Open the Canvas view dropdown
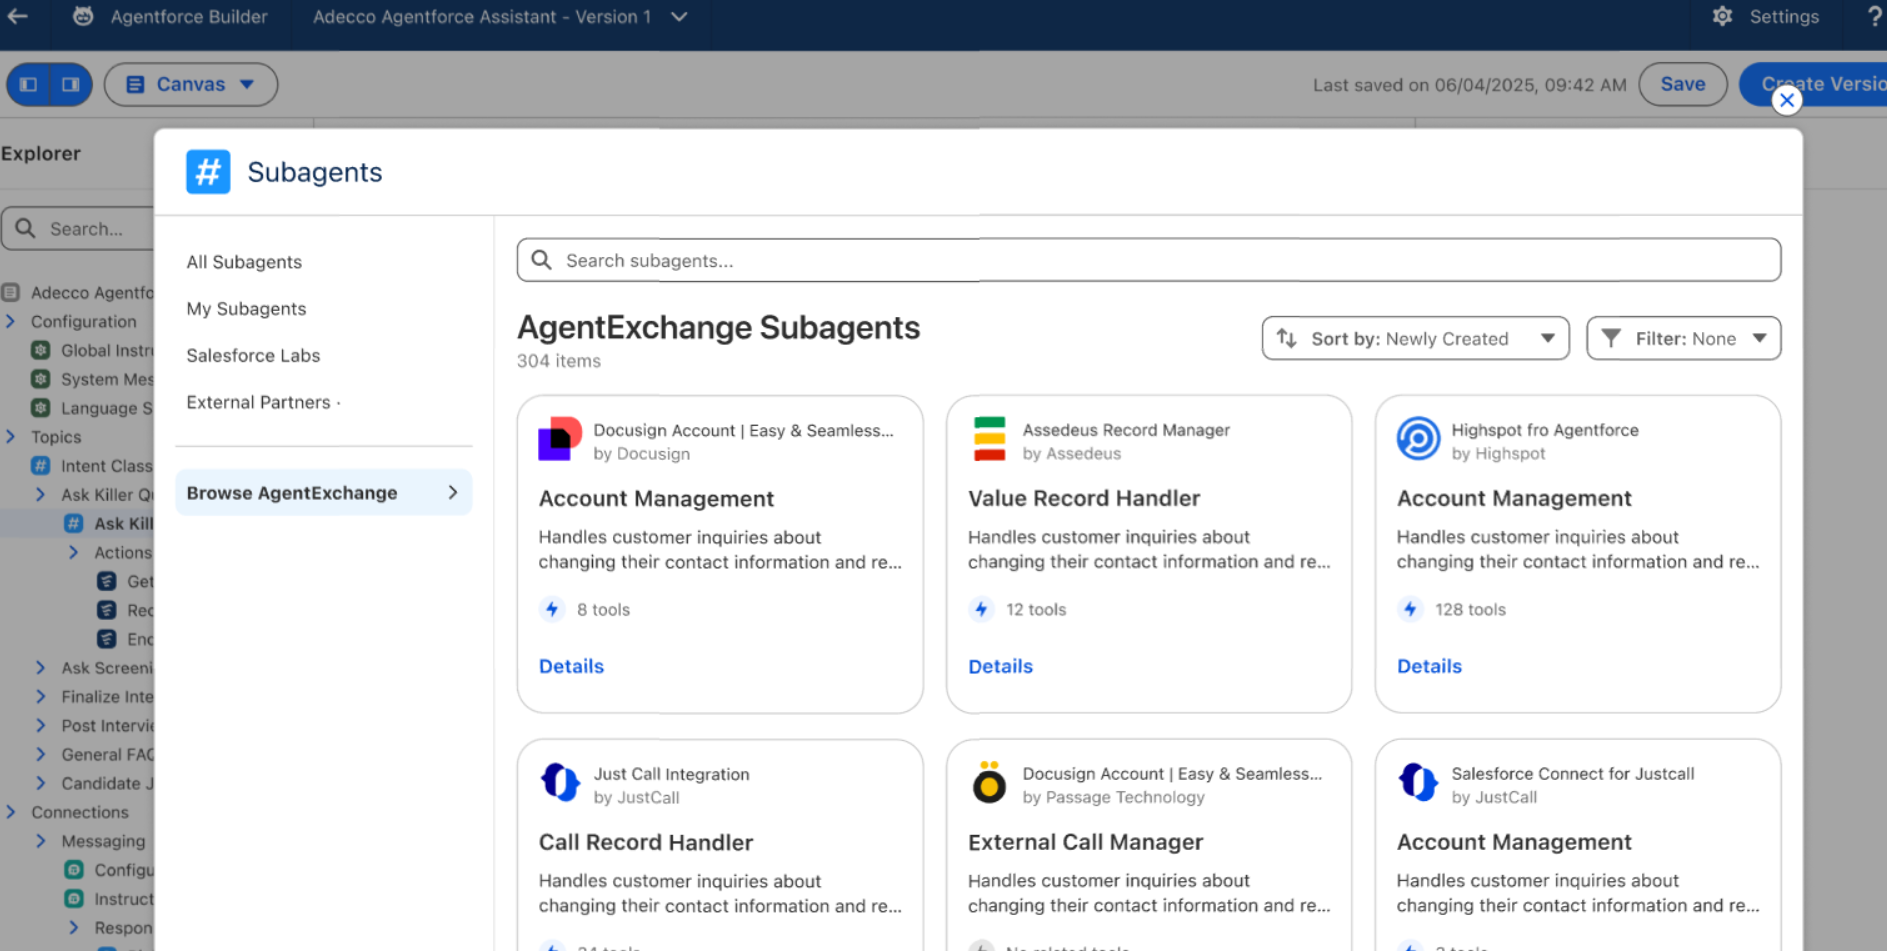This screenshot has width=1887, height=951. pyautogui.click(x=191, y=84)
